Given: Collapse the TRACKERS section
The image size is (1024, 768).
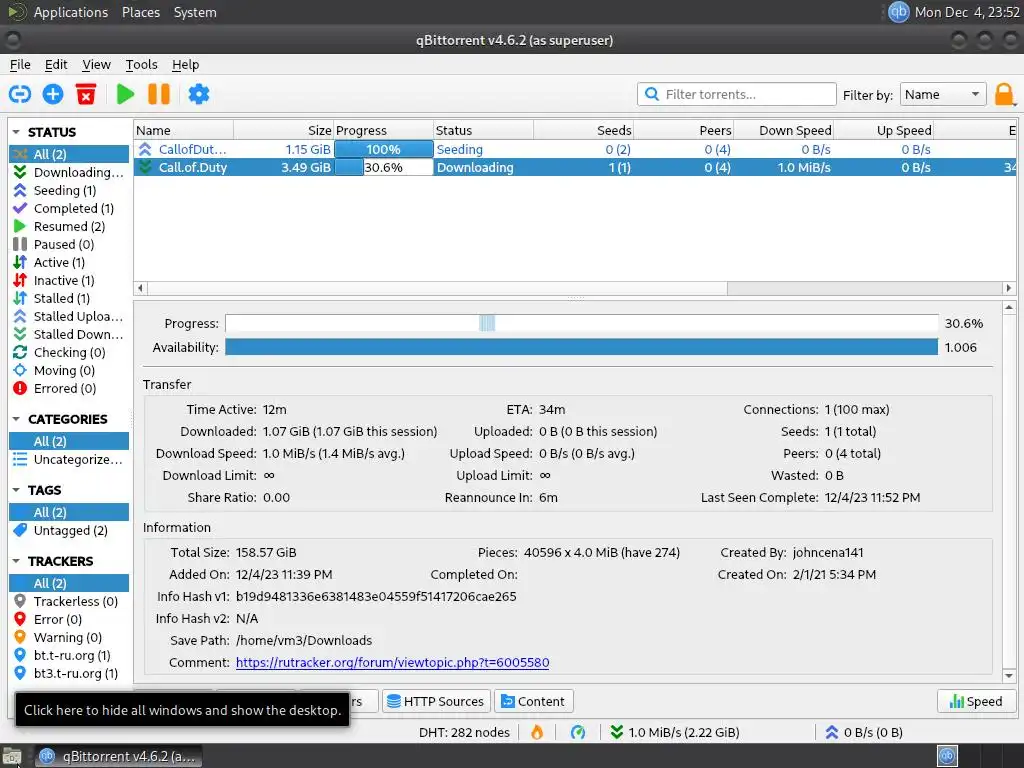Looking at the screenshot, I should pos(16,562).
